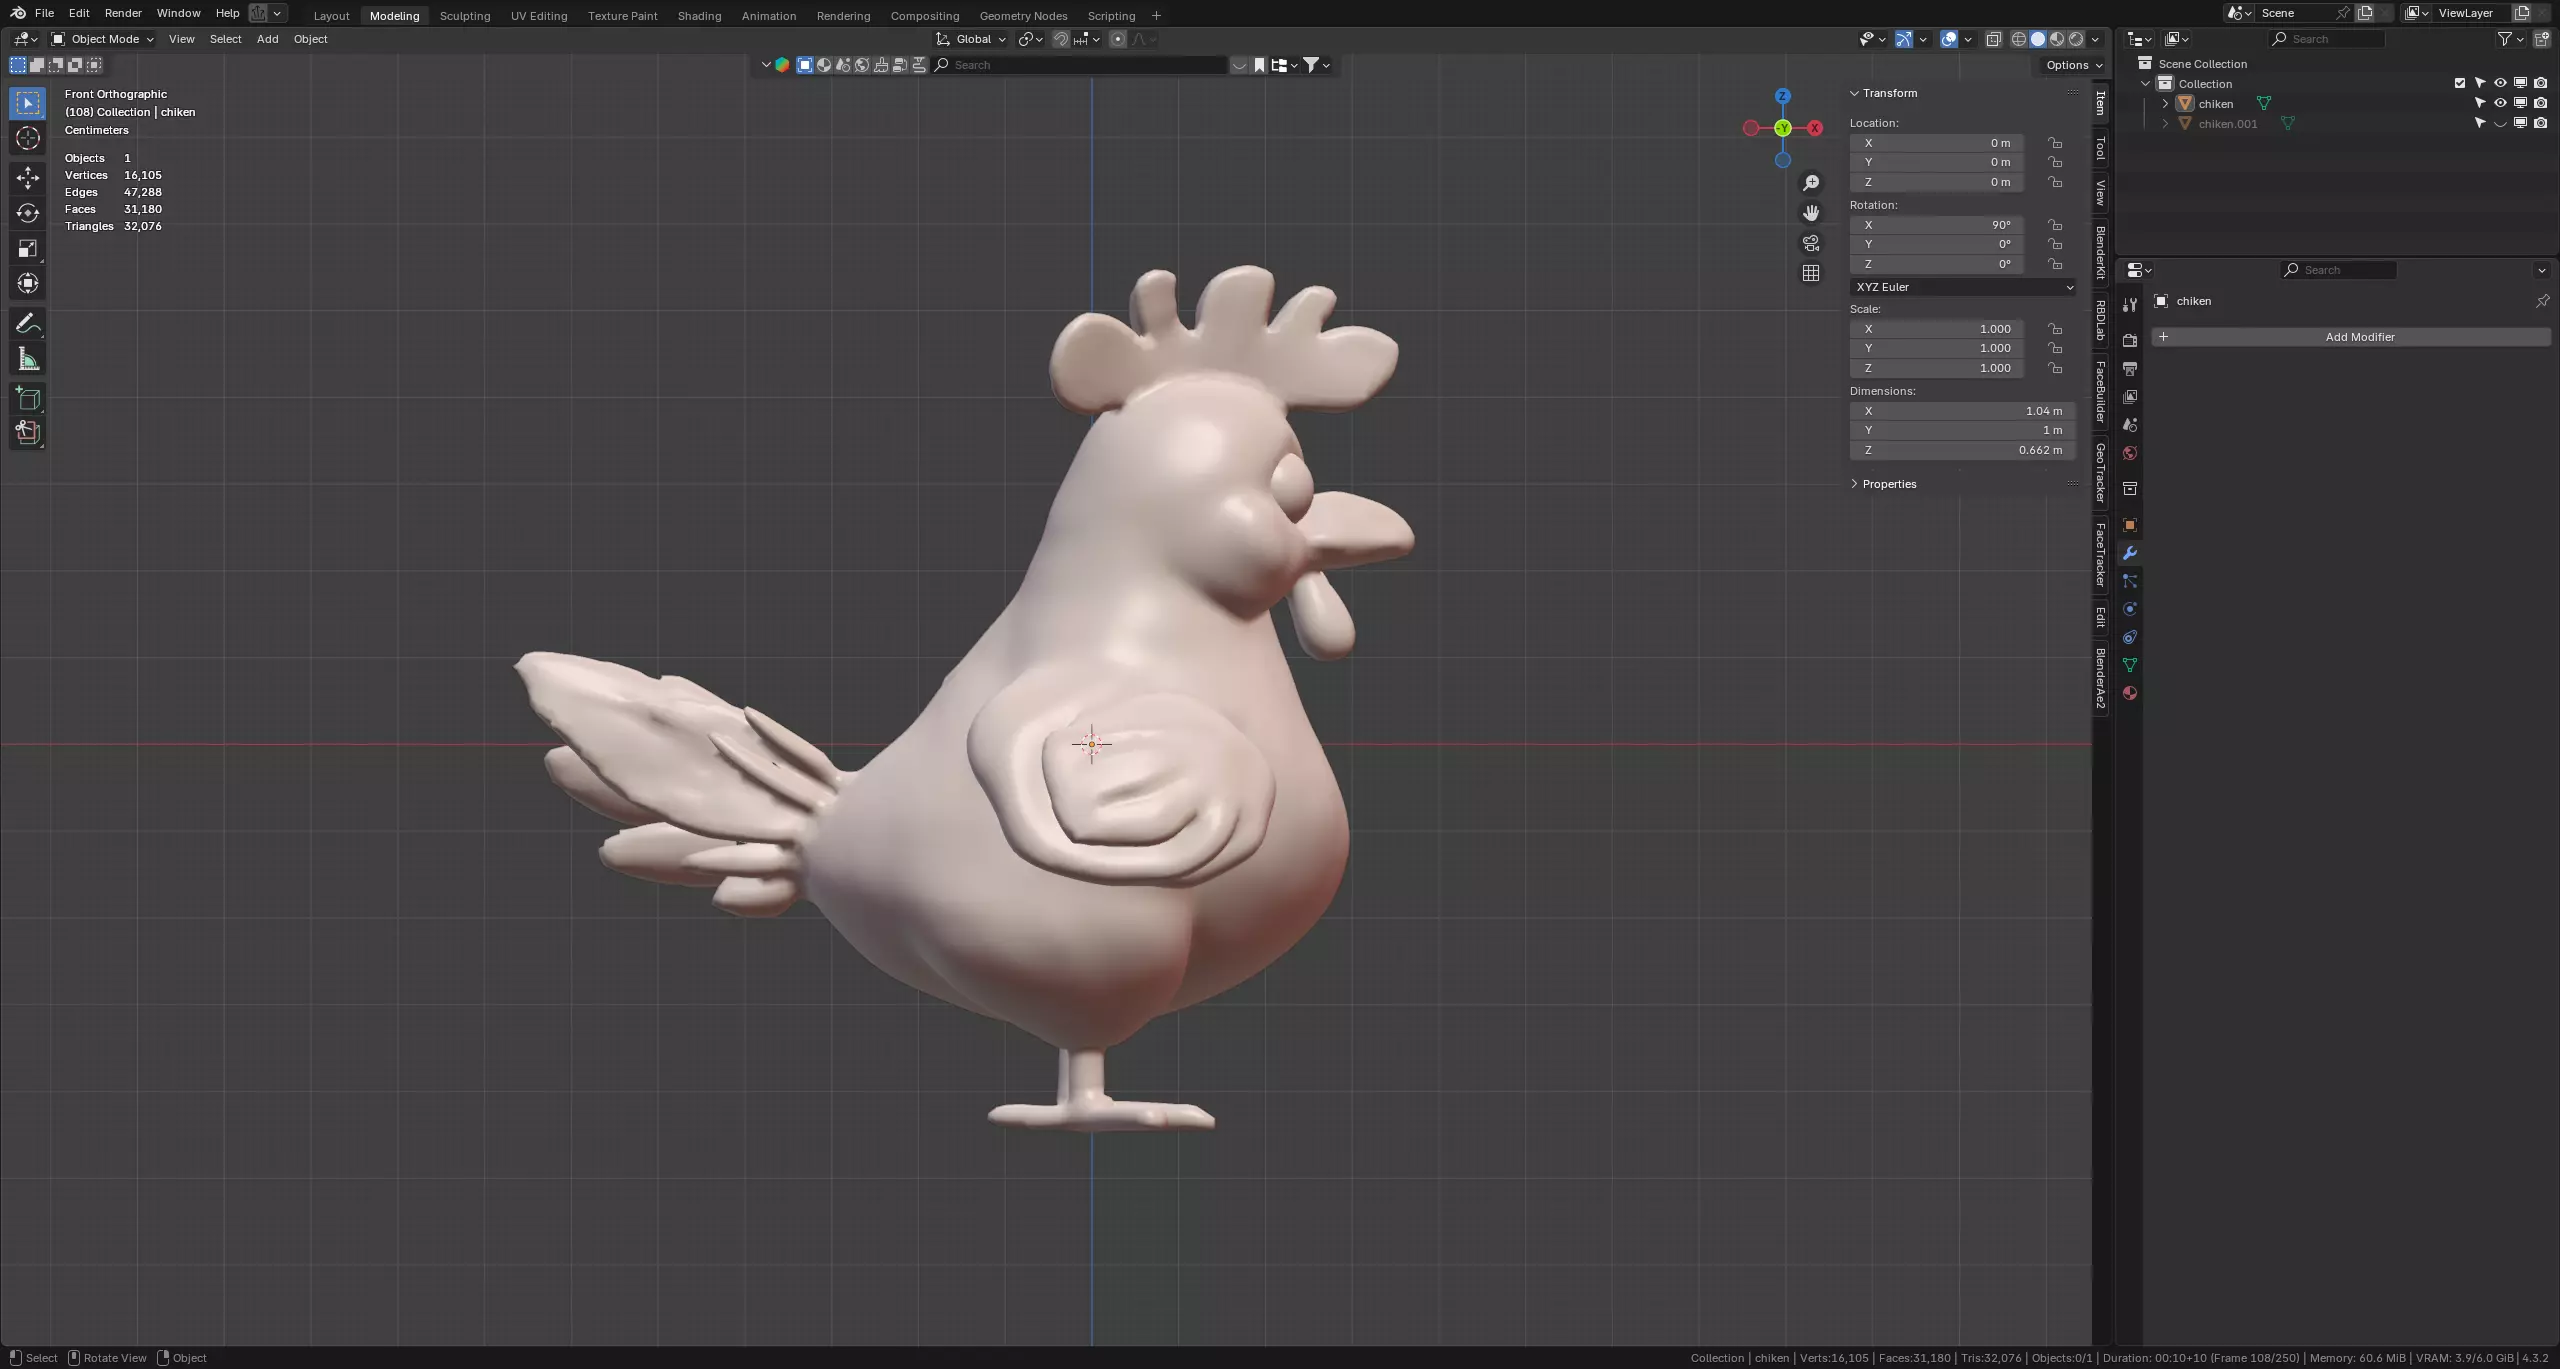
Task: Open the Object properties tab
Action: pyautogui.click(x=2130, y=525)
